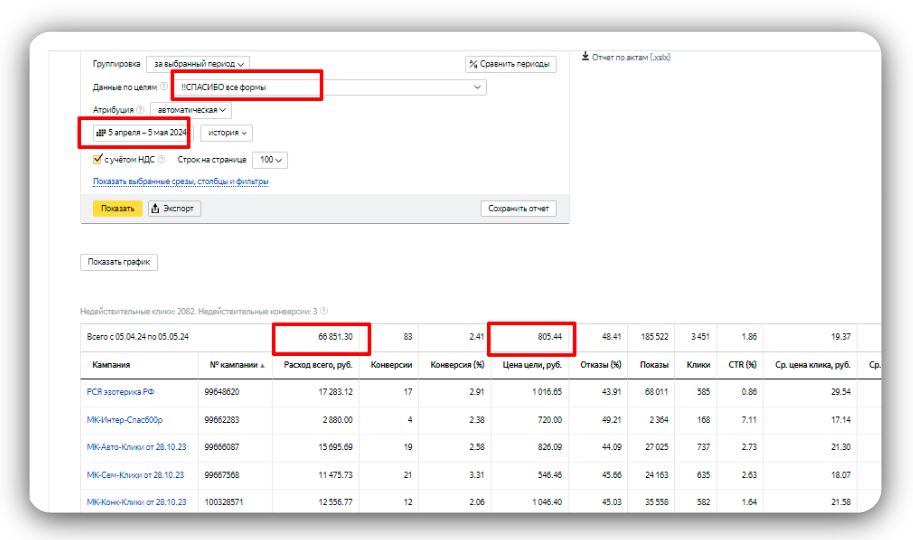Open the Строк на странице dropdown

pos(270,159)
